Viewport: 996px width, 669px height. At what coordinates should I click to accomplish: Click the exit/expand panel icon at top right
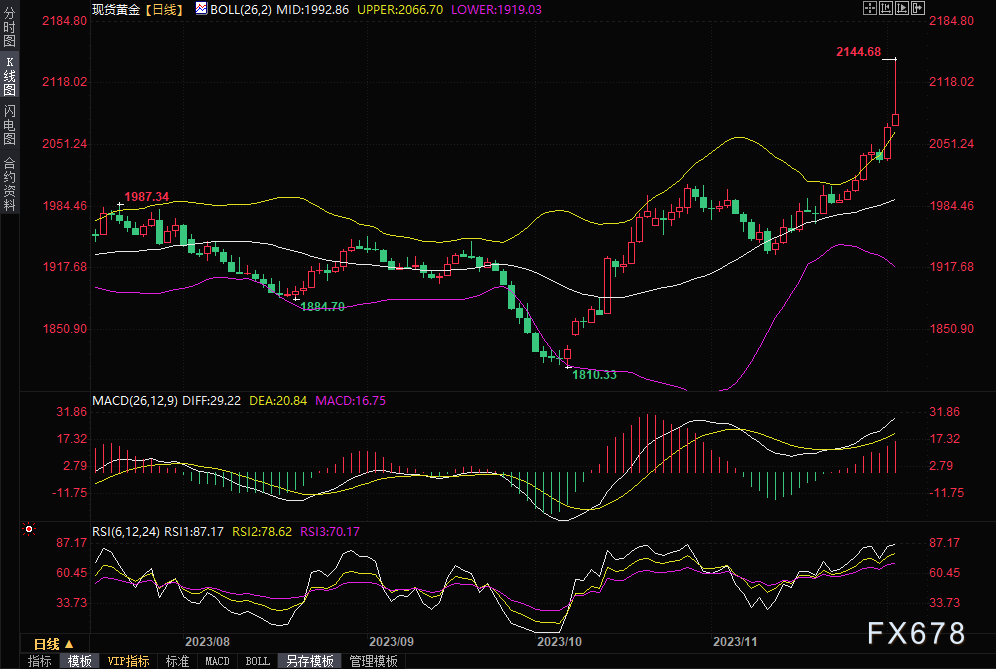pyautogui.click(x=916, y=8)
